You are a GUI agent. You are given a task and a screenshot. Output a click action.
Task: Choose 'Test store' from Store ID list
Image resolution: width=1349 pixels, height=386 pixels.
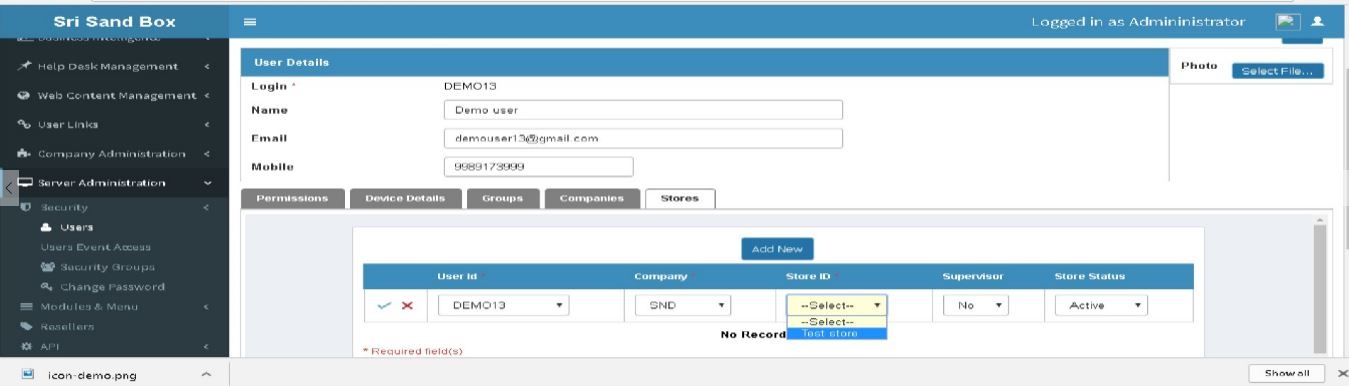click(x=836, y=333)
